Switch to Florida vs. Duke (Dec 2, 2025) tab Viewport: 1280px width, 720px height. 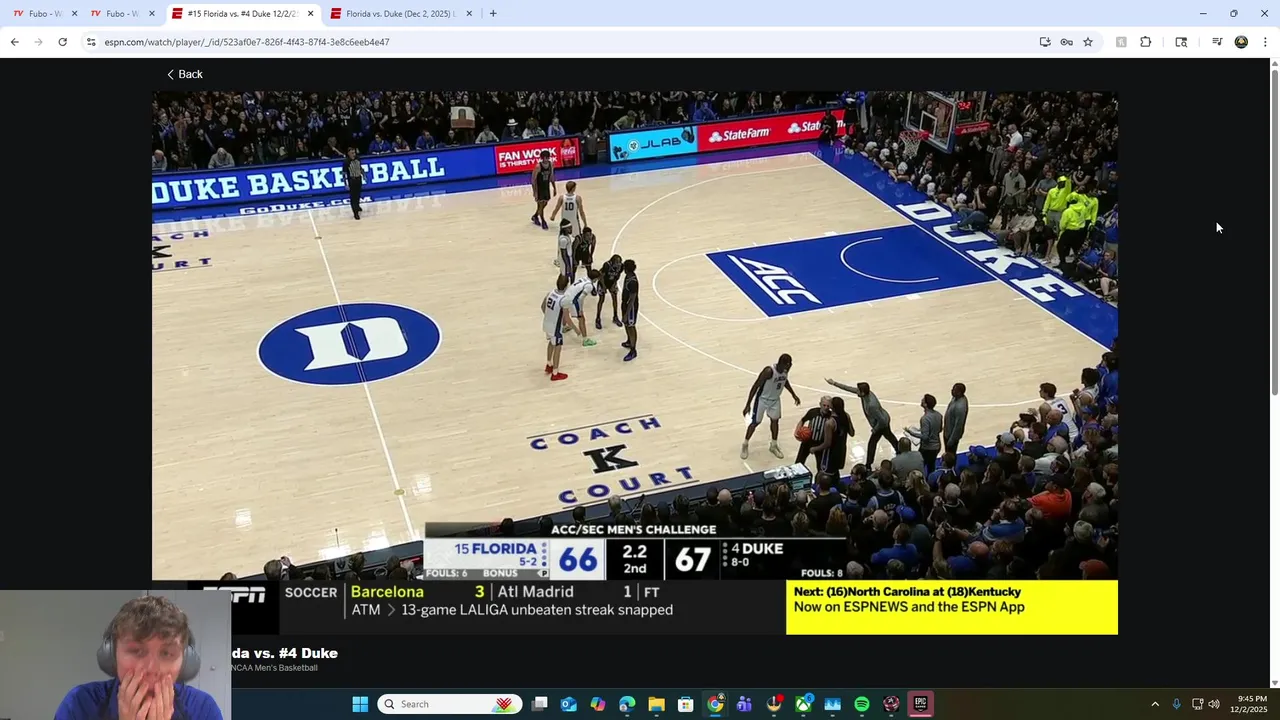[400, 14]
